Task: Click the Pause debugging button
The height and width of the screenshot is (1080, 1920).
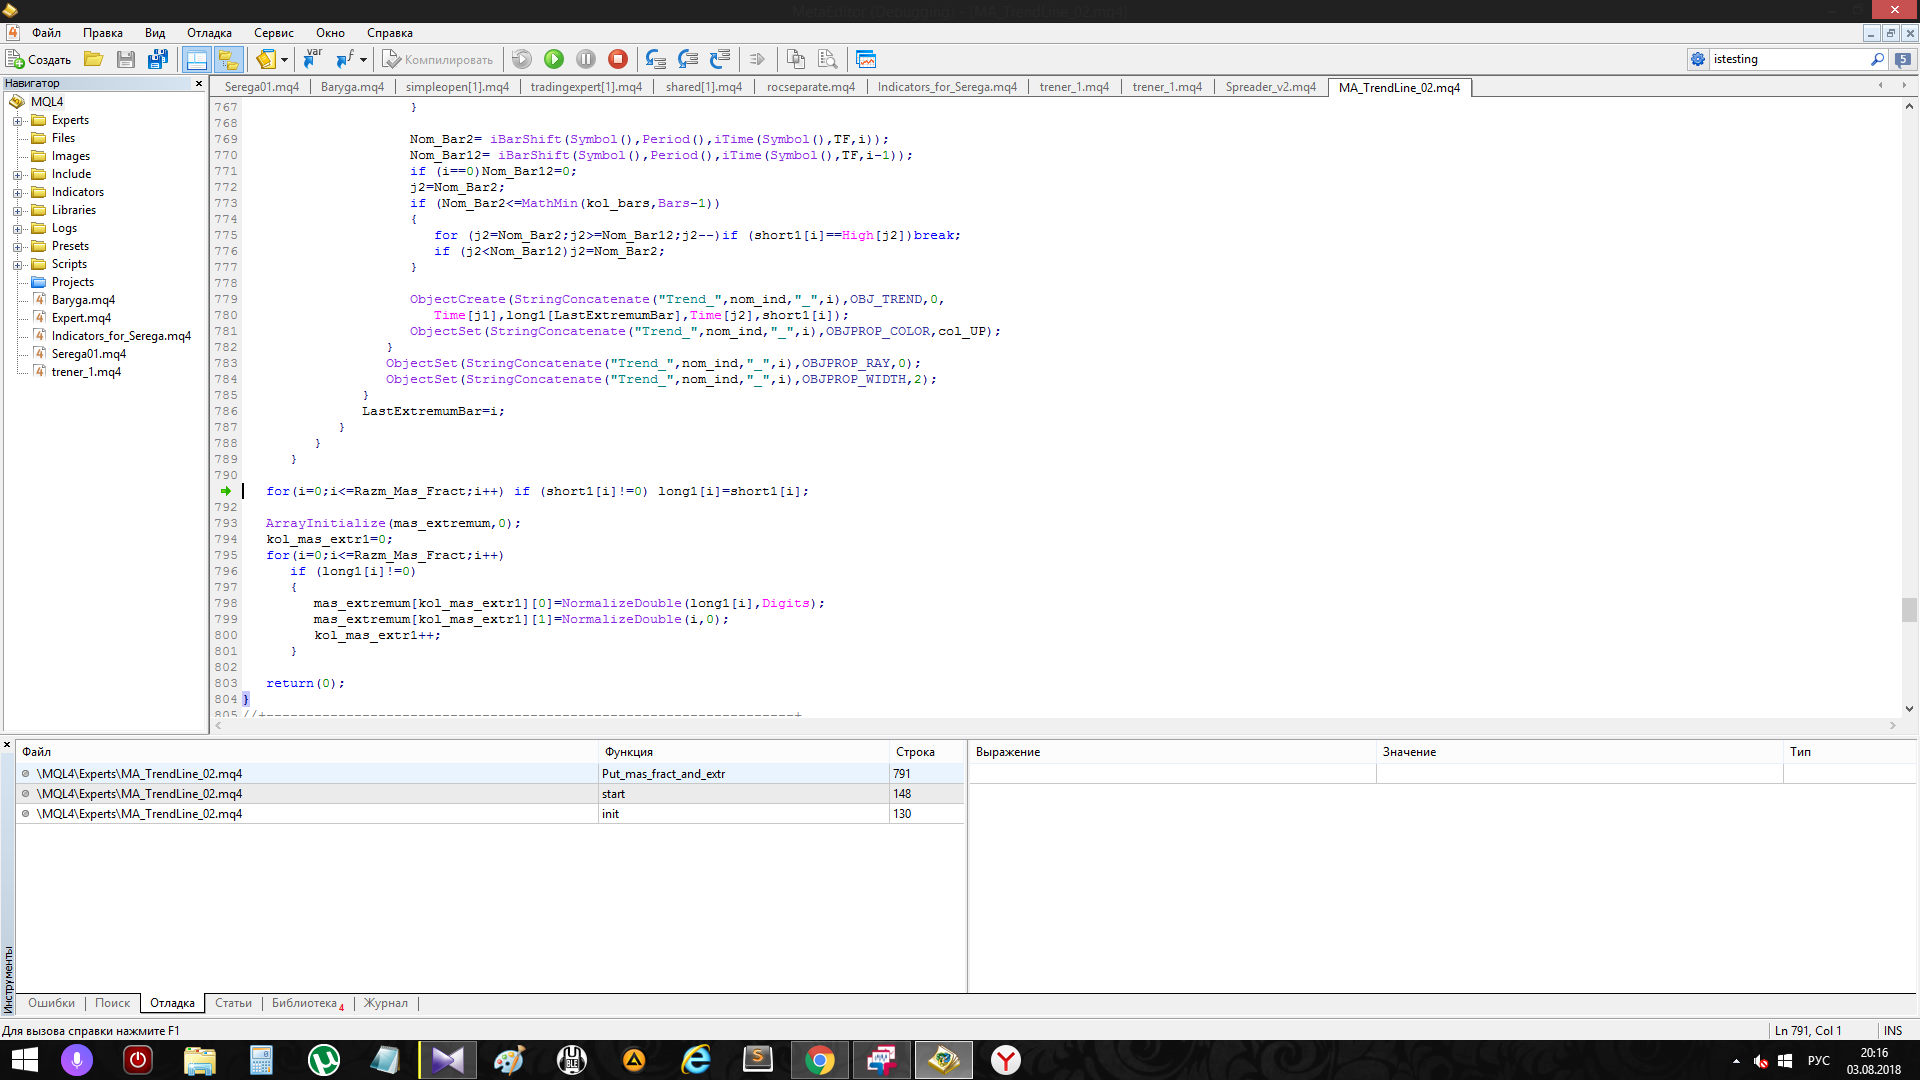Action: pos(586,59)
